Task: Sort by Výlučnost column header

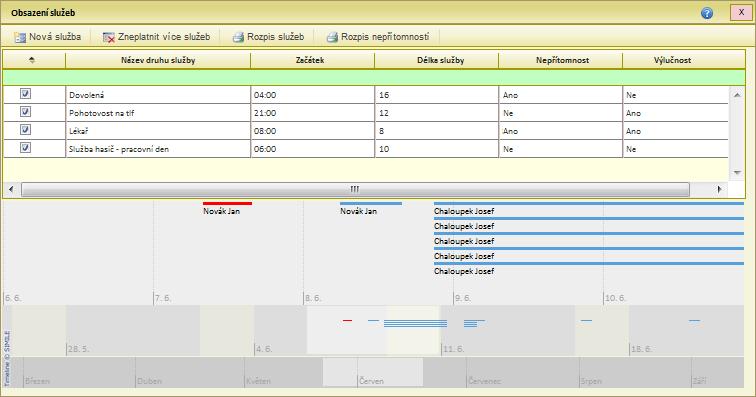Action: [684, 60]
